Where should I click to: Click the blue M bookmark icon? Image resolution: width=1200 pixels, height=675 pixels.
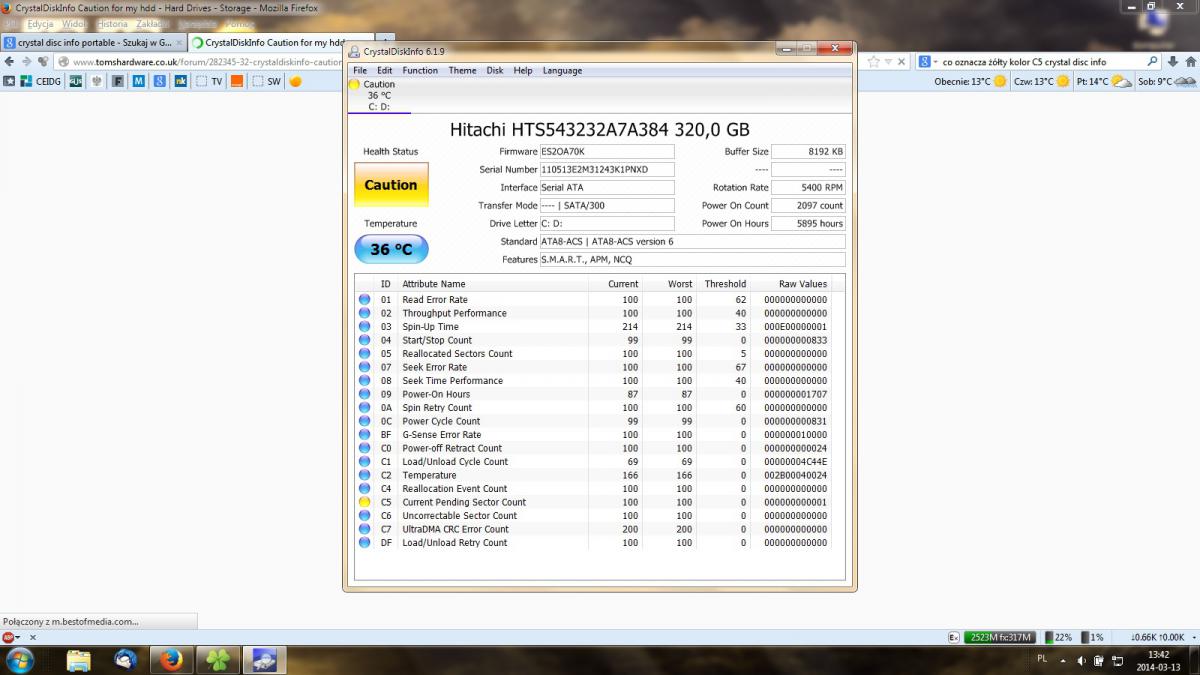coord(138,82)
